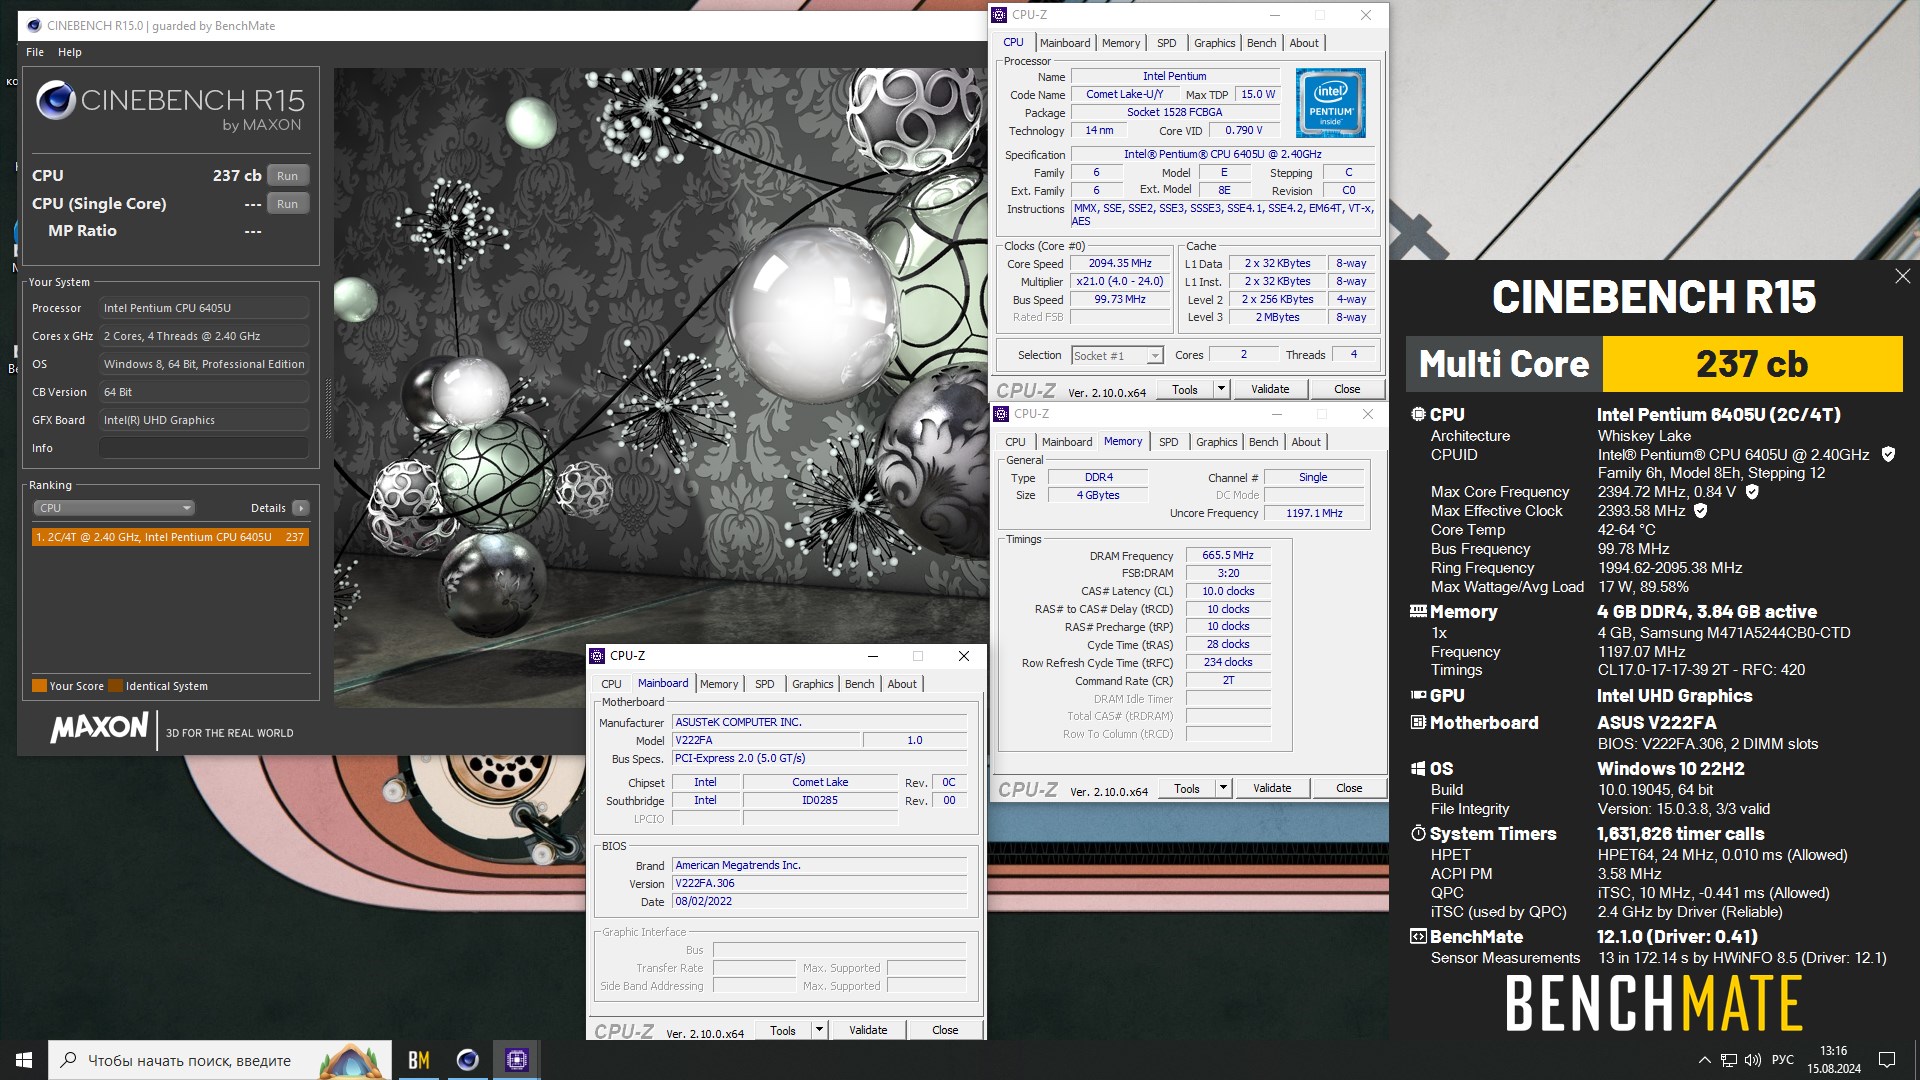Image resolution: width=1920 pixels, height=1080 pixels.
Task: Run the CPU multi-core benchmark
Action: pyautogui.click(x=288, y=176)
